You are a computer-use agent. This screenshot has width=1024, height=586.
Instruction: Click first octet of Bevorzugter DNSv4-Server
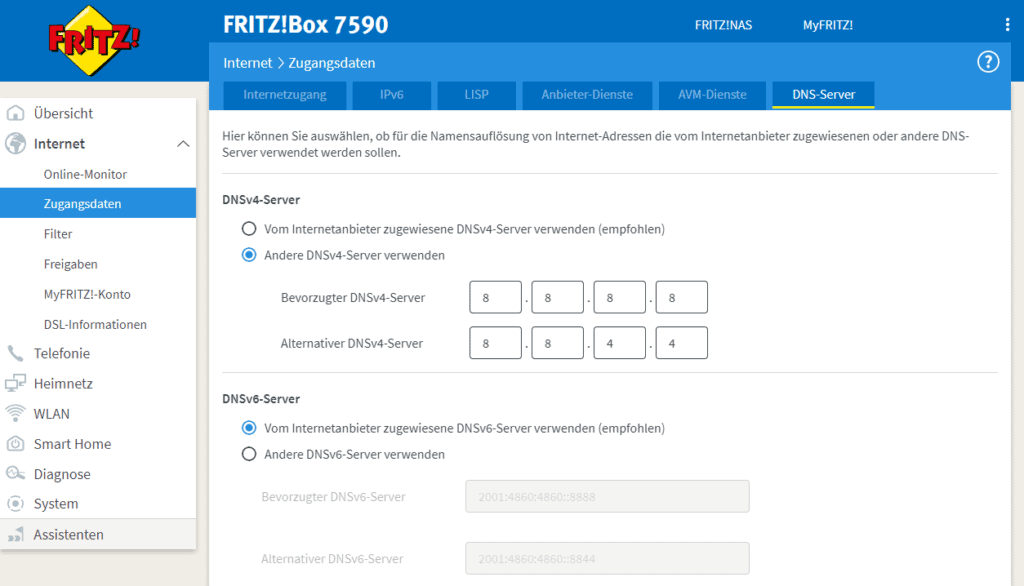tap(495, 297)
